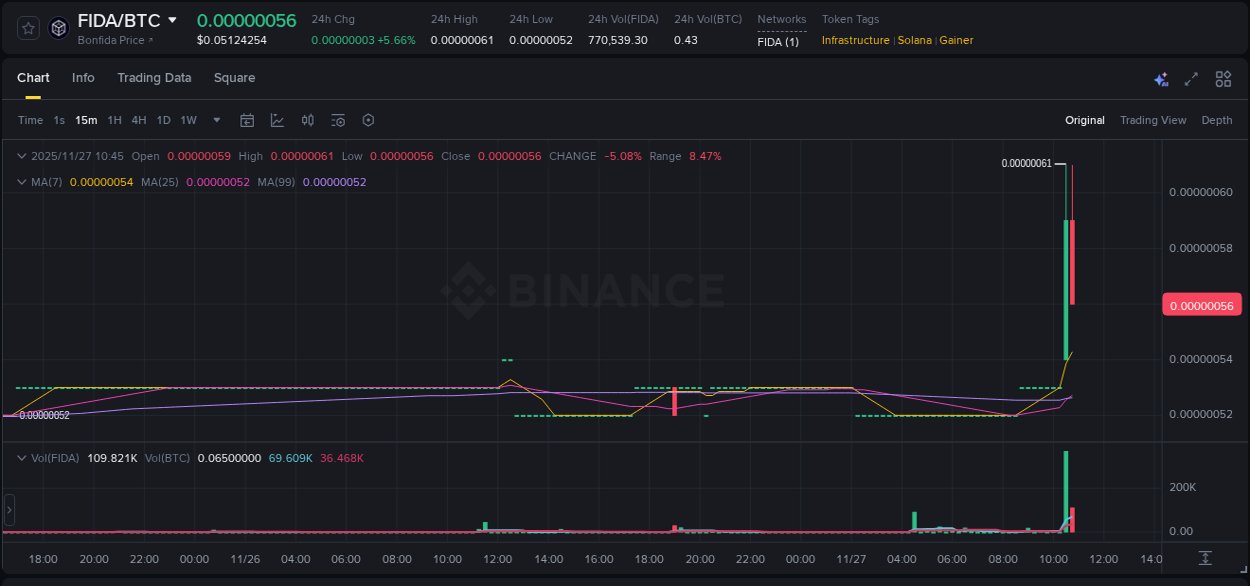Expand chart to fullscreen with arrows icon

(x=1191, y=78)
